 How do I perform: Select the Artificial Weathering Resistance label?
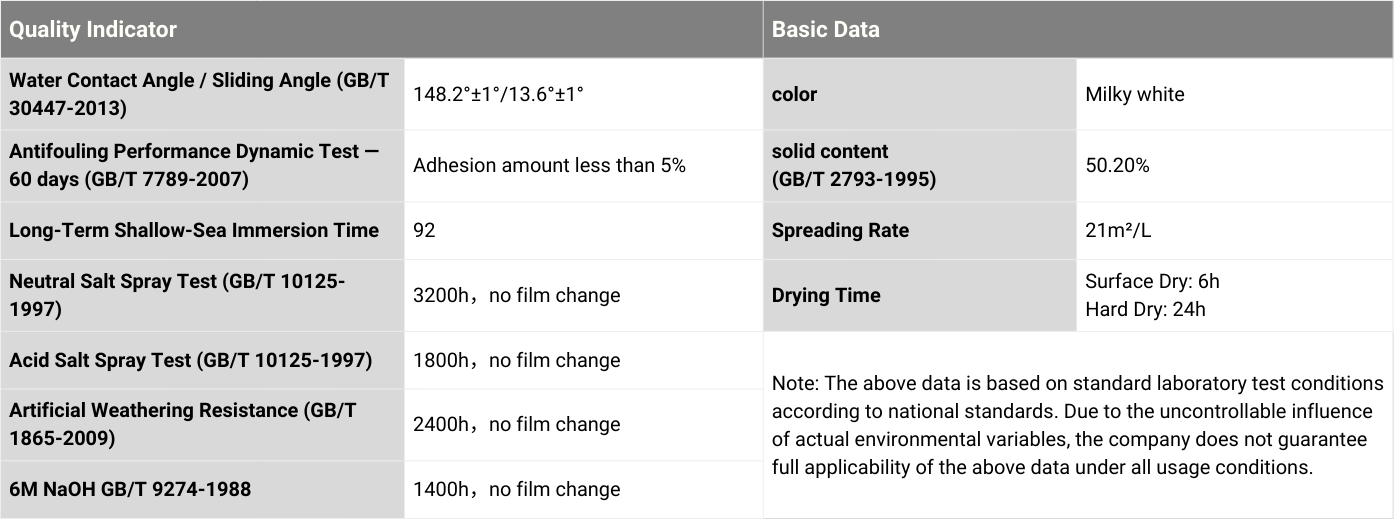coord(183,424)
